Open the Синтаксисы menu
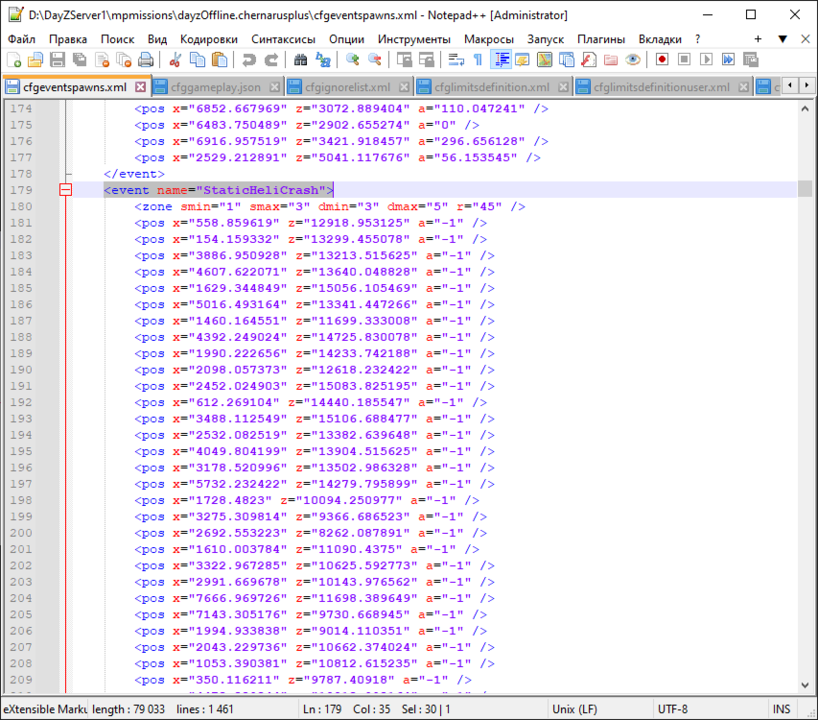Screen dimensions: 818x720 pyautogui.click(x=283, y=39)
